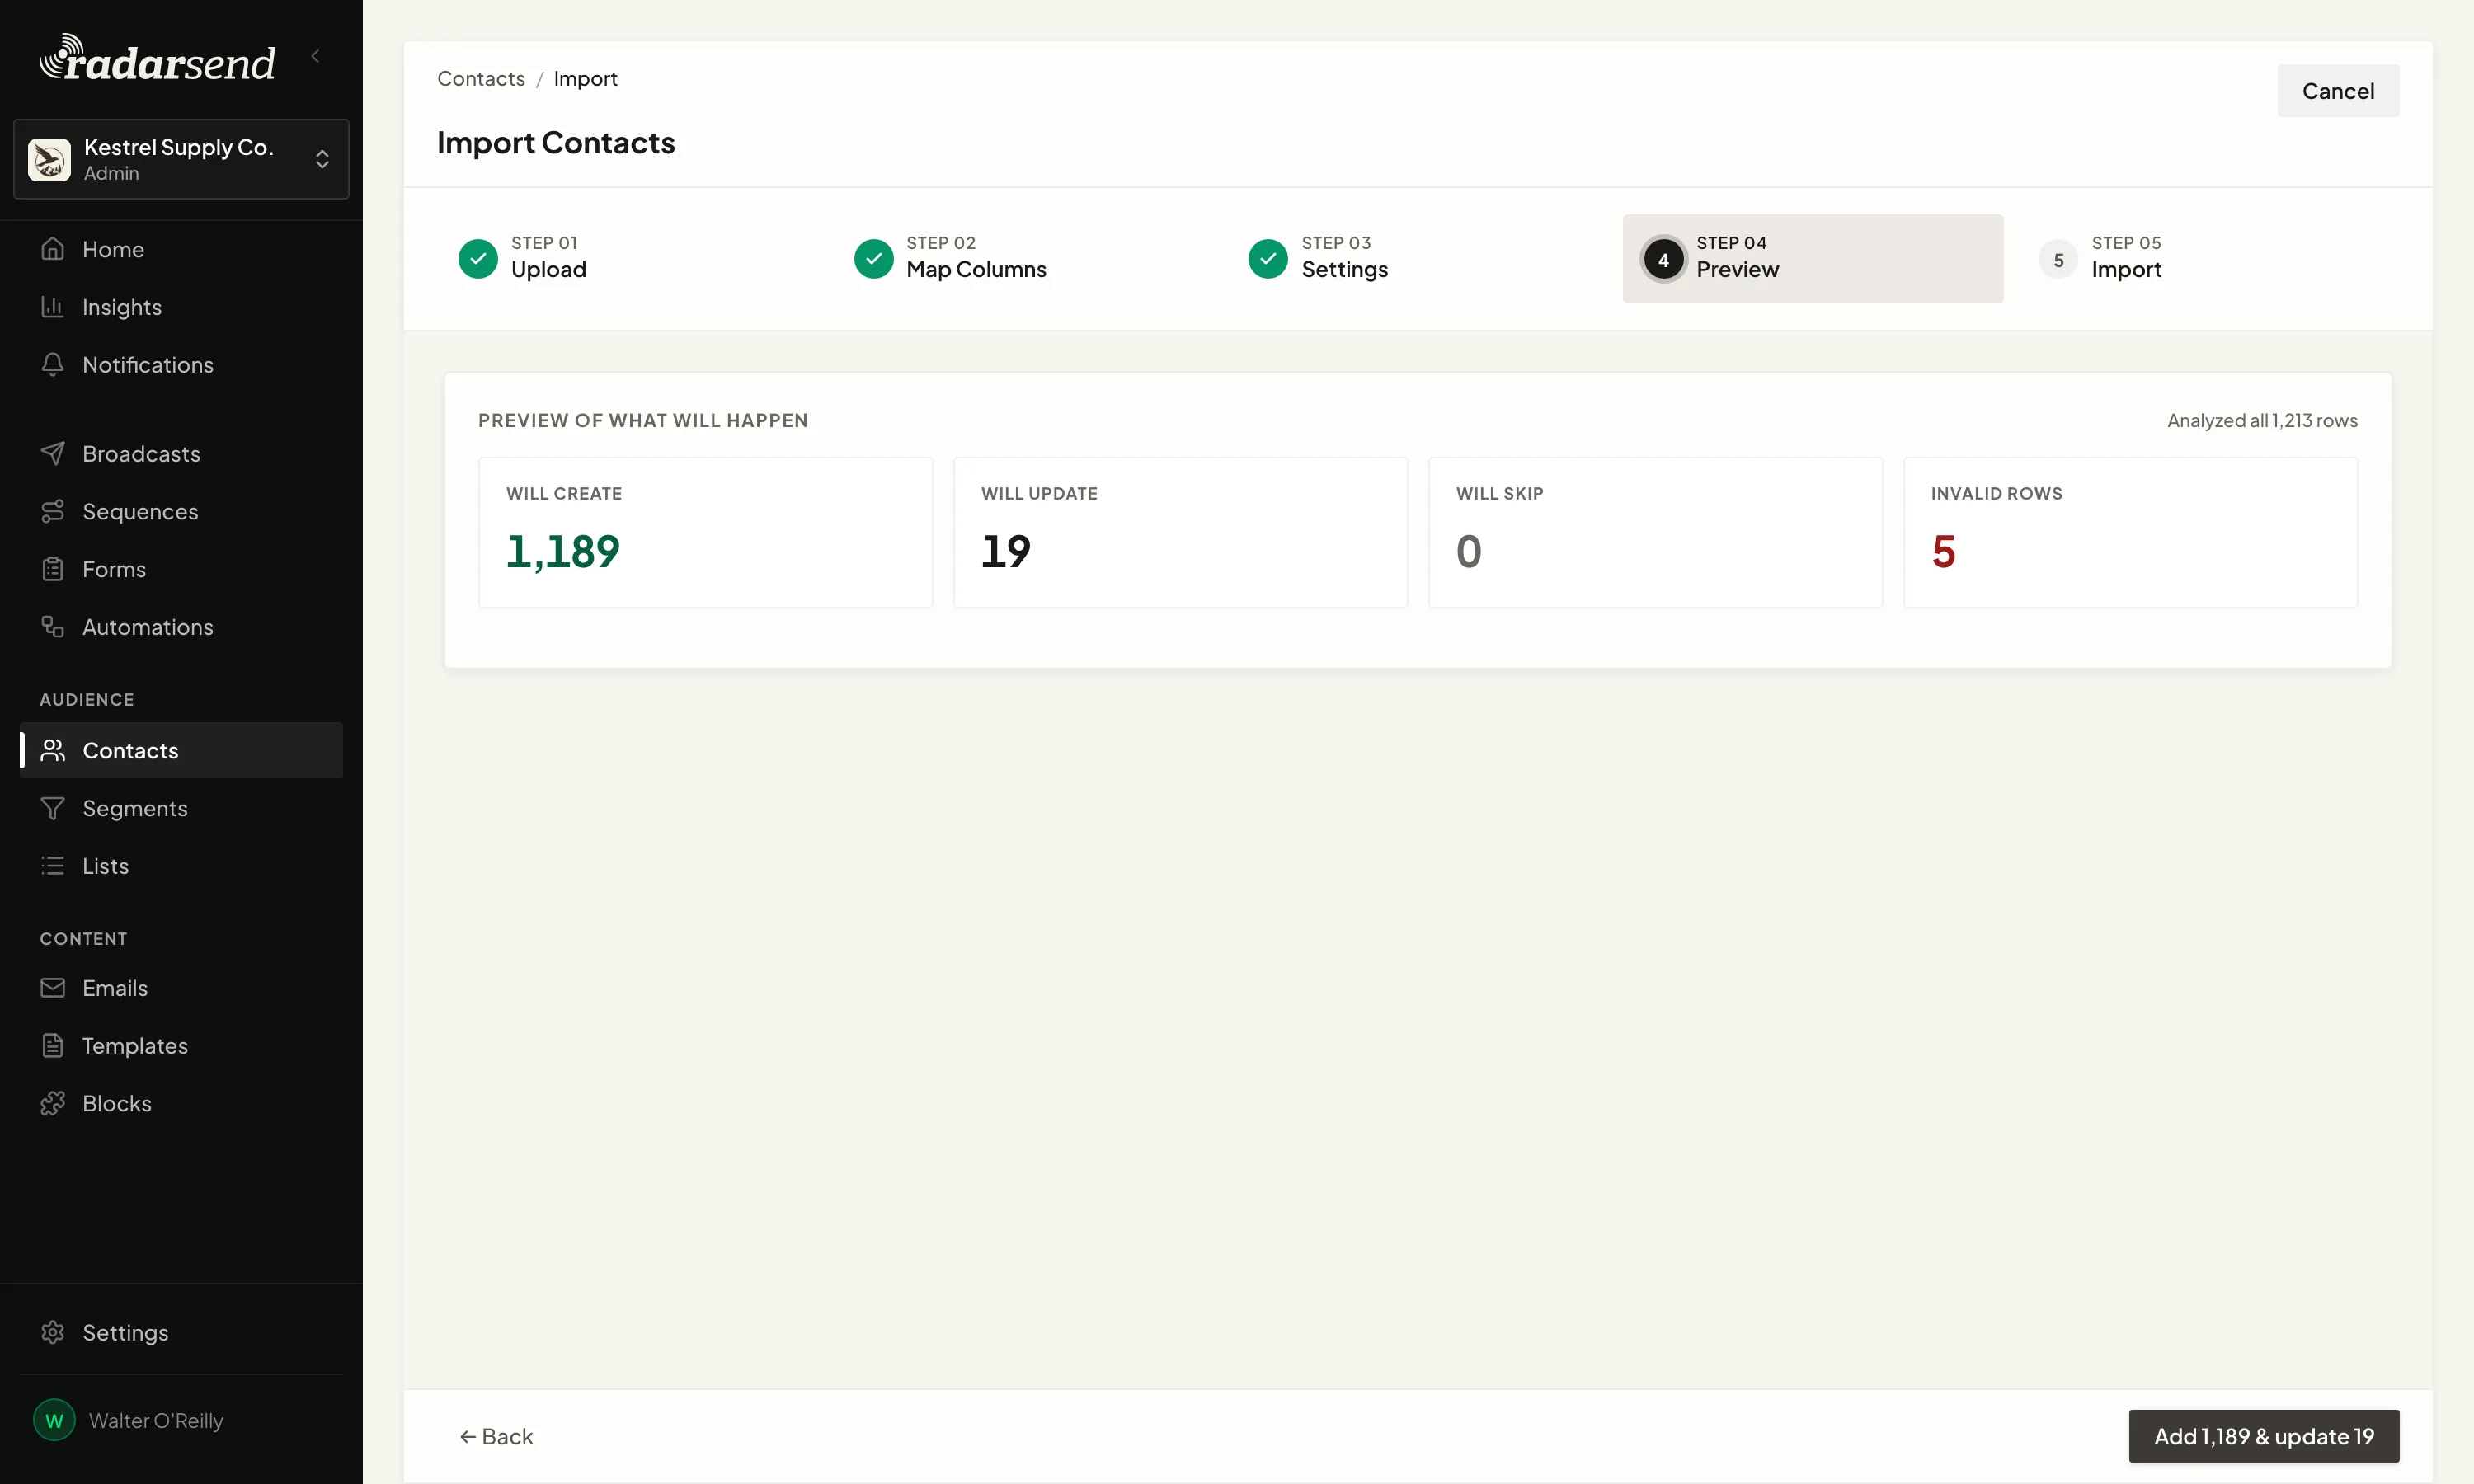This screenshot has width=2474, height=1484.
Task: Click Walter O'Reilly's avatar
Action: pos(54,1421)
